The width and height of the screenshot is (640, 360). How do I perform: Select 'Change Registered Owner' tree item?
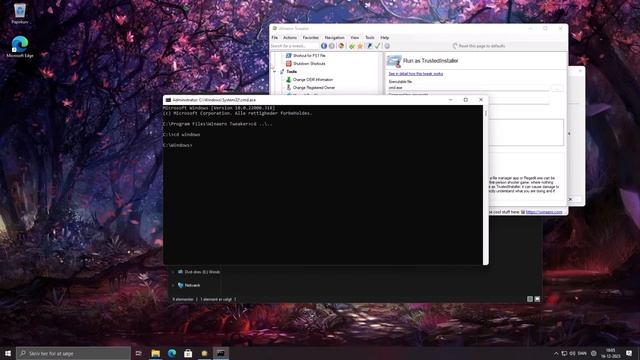click(x=314, y=88)
